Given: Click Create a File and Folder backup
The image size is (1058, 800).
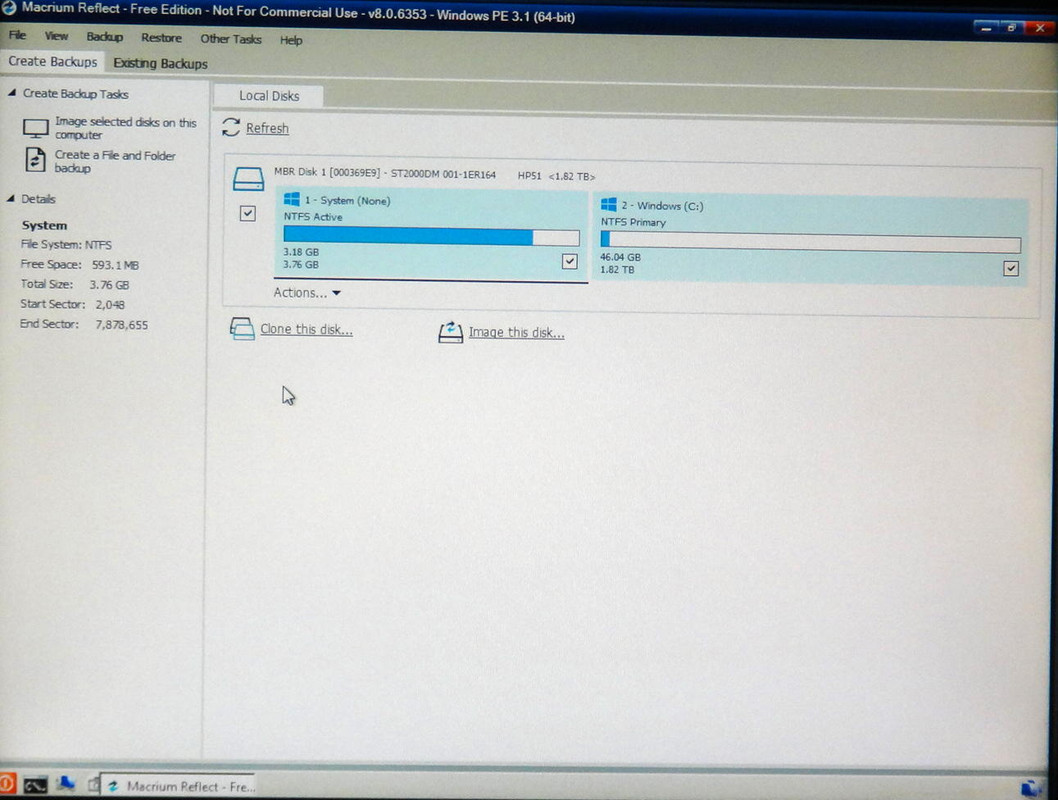Looking at the screenshot, I should coord(115,161).
